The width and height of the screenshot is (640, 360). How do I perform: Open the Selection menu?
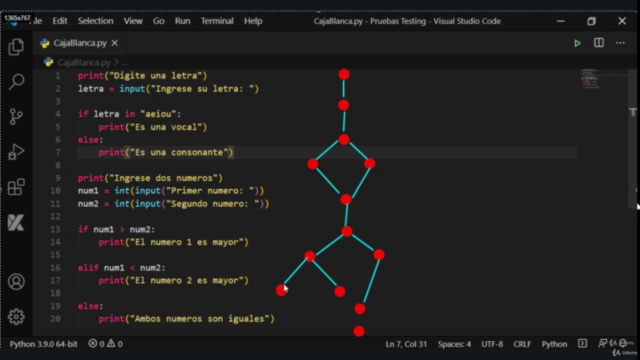[96, 21]
